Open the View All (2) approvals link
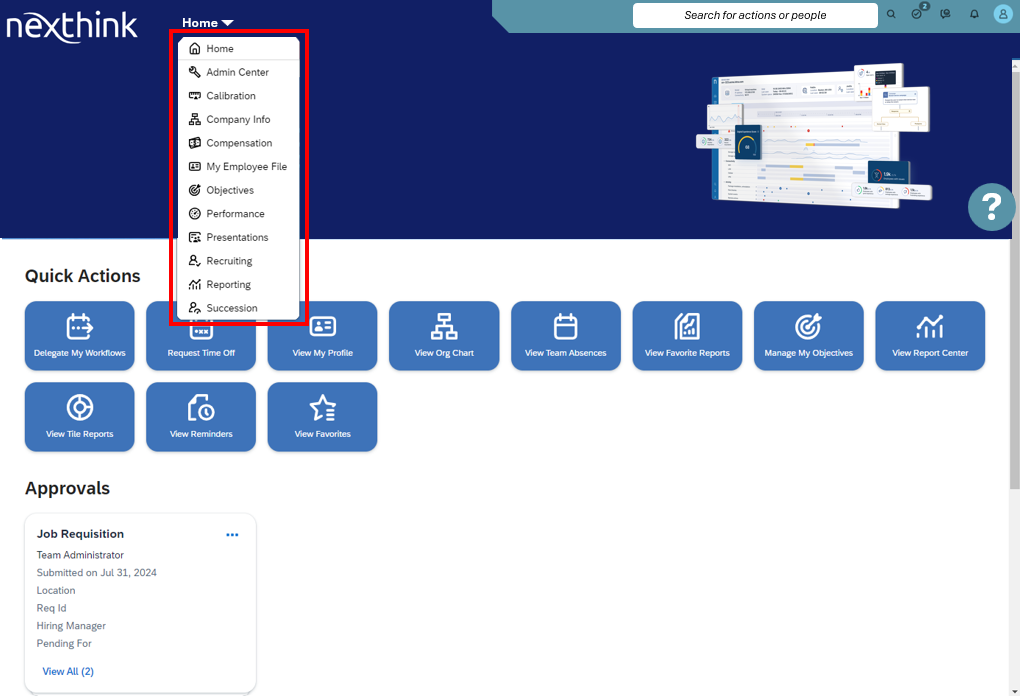 67,671
